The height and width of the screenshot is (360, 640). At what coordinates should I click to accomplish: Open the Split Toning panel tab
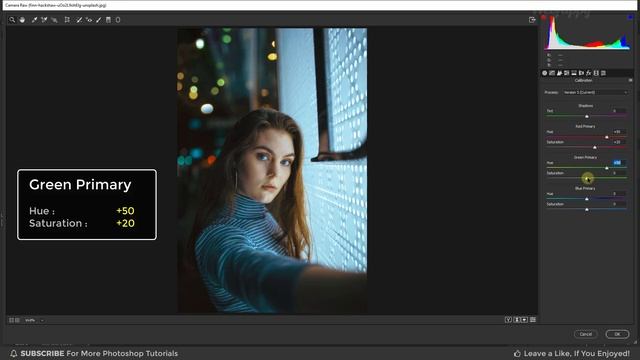574,73
